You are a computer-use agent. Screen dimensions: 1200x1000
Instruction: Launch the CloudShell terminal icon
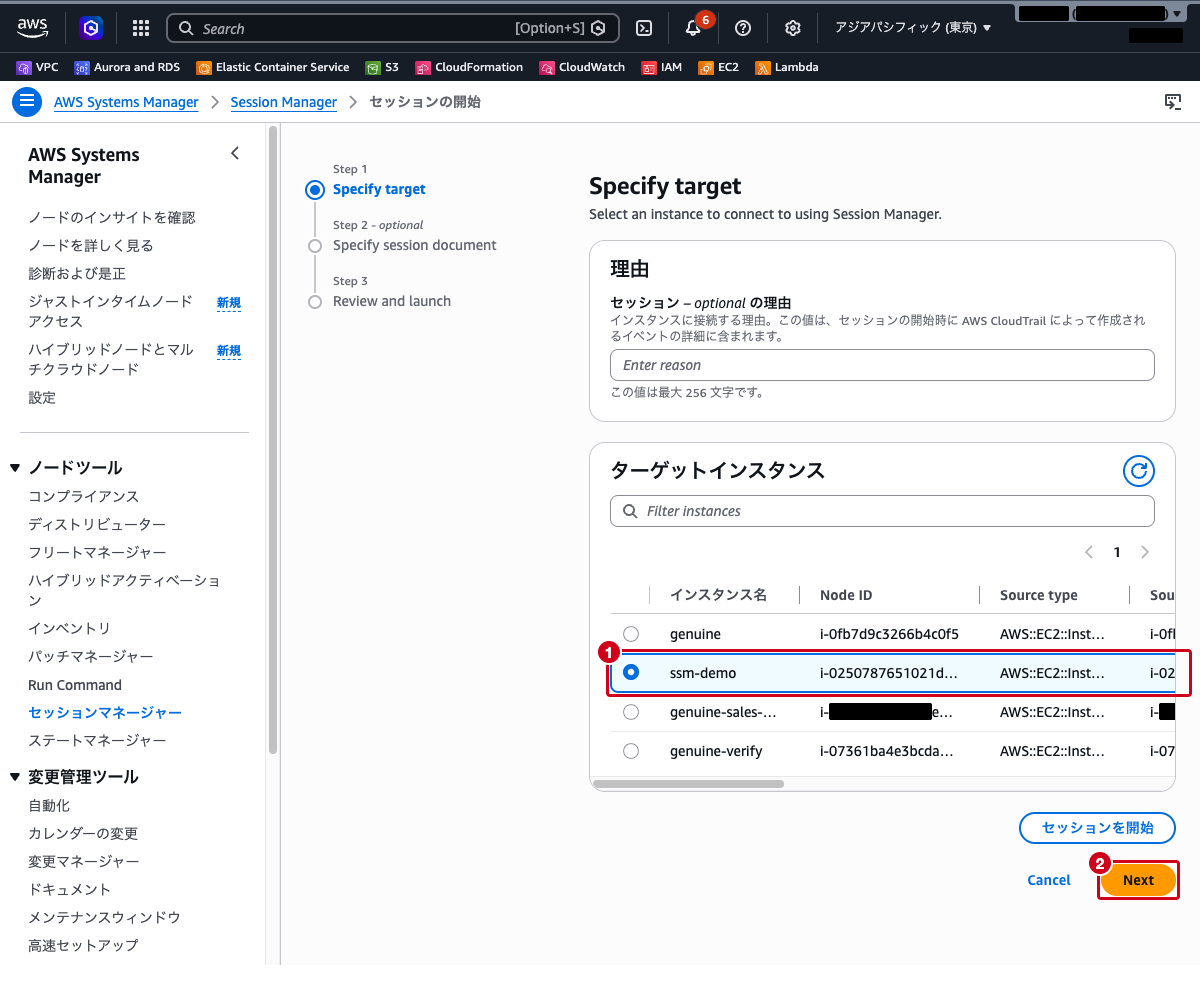point(646,28)
